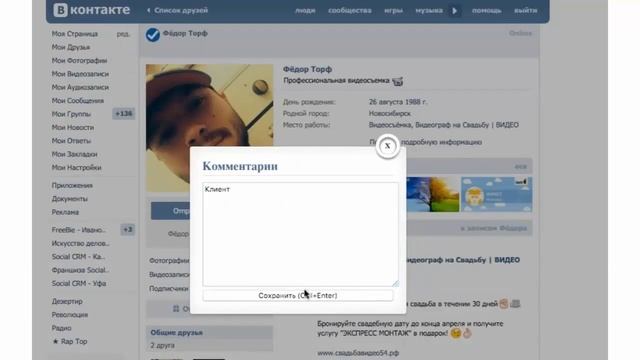Open Social CRM - Уфа group link
This screenshot has height=360, width=640.
79,284
